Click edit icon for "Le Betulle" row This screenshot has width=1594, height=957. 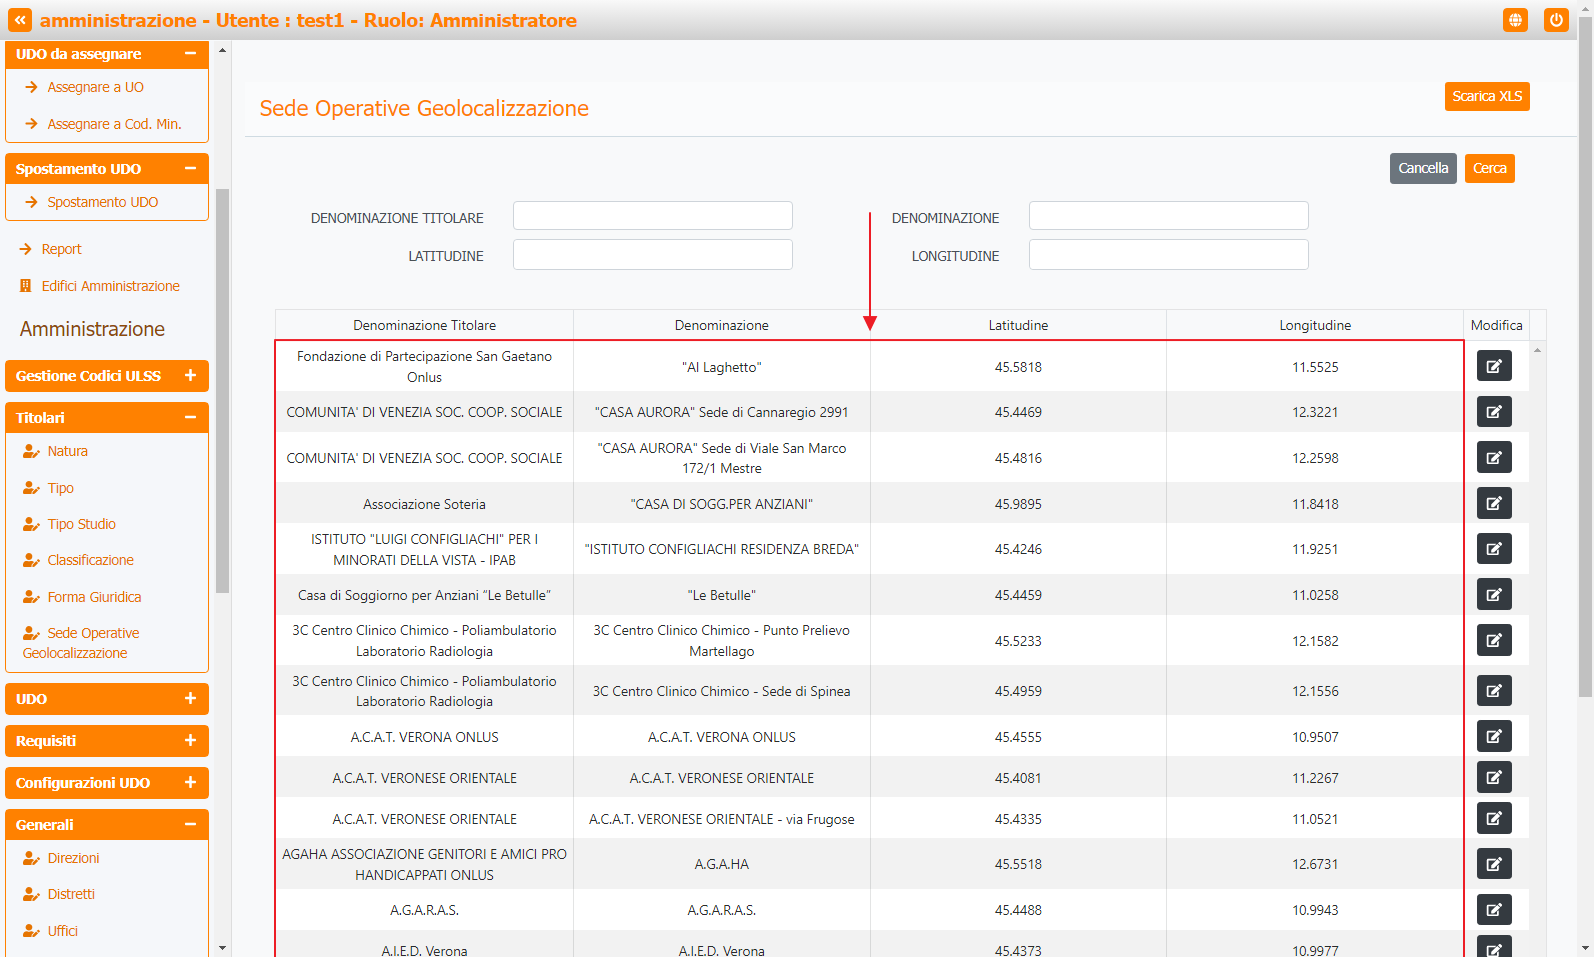1493,595
